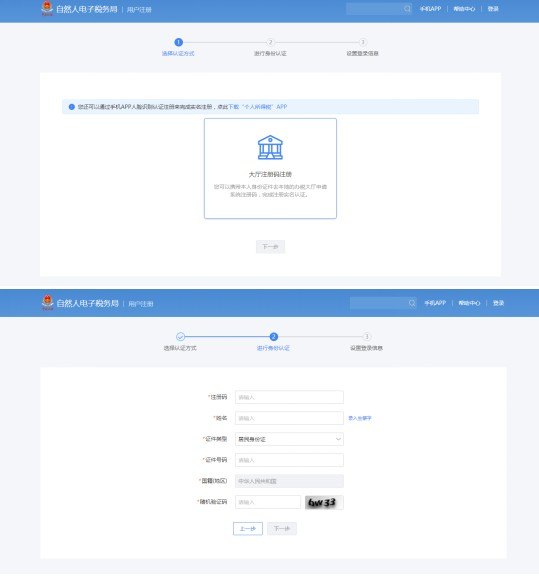
Task: Click the chevron arrow of 证件类型 select
Action: click(x=338, y=439)
